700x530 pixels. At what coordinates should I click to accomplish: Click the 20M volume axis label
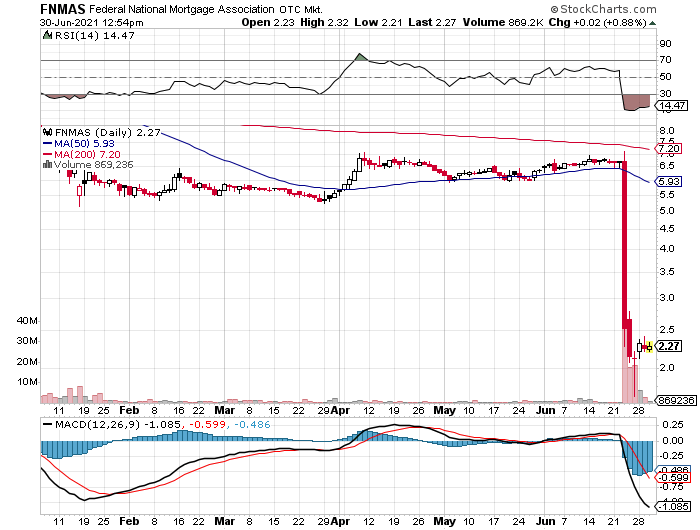pyautogui.click(x=27, y=362)
